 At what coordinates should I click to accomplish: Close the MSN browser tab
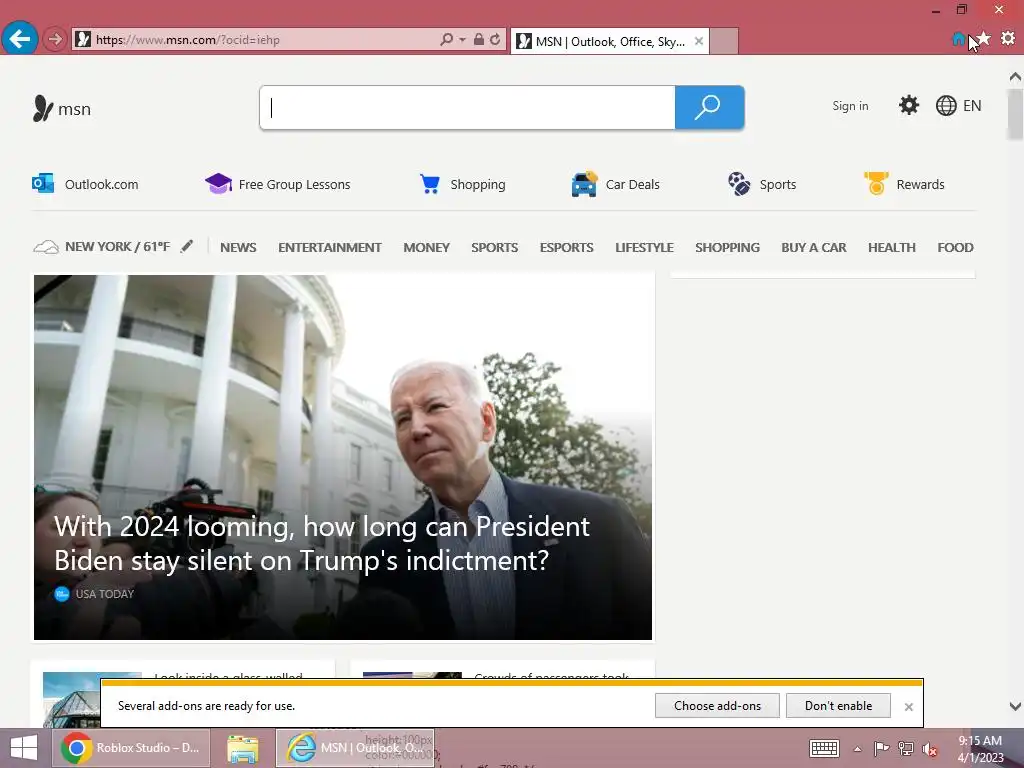click(x=699, y=41)
